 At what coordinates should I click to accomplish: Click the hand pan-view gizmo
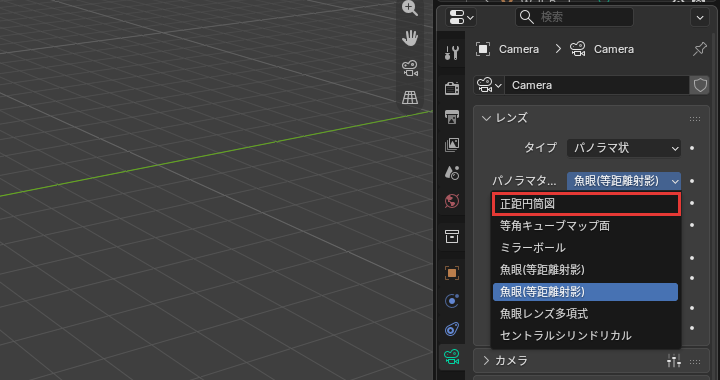pyautogui.click(x=410, y=38)
